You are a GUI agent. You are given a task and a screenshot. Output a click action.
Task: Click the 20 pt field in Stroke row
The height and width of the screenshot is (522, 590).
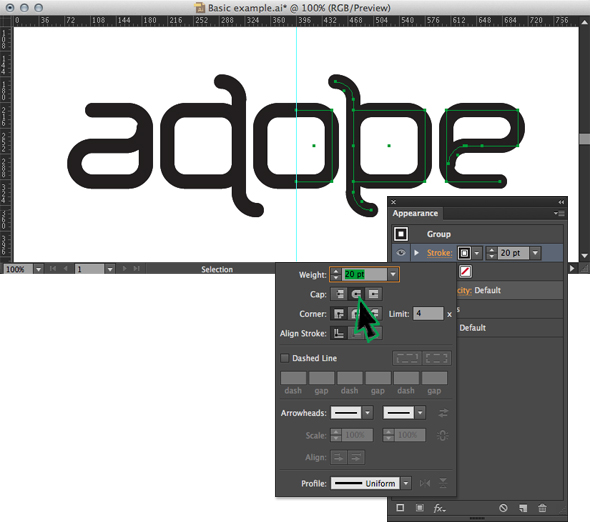click(513, 253)
